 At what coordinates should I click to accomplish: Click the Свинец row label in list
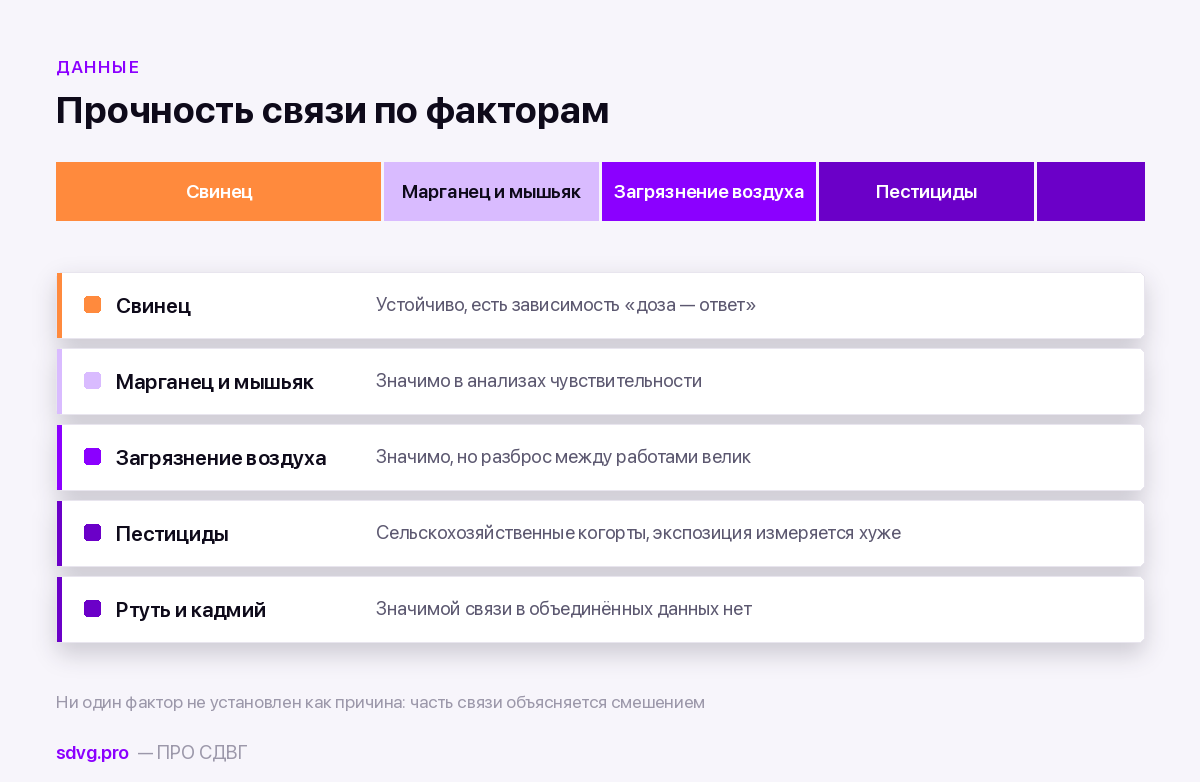(153, 306)
